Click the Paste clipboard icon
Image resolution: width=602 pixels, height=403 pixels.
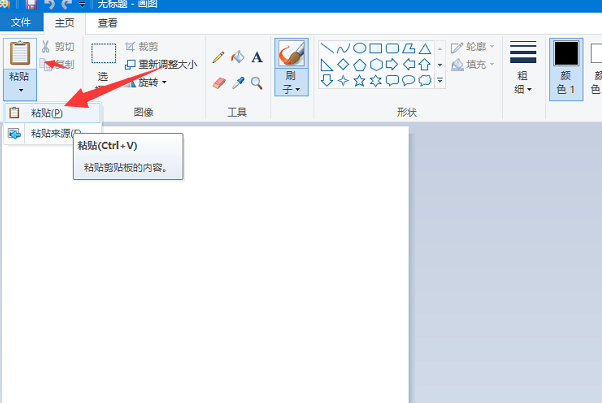click(20, 54)
